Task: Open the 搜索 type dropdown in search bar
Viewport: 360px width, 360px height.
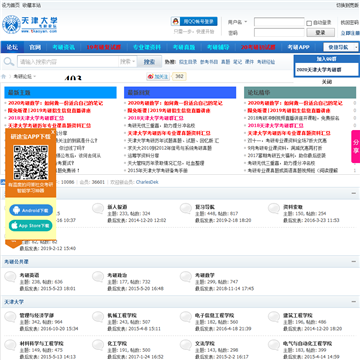Action: click(x=128, y=62)
